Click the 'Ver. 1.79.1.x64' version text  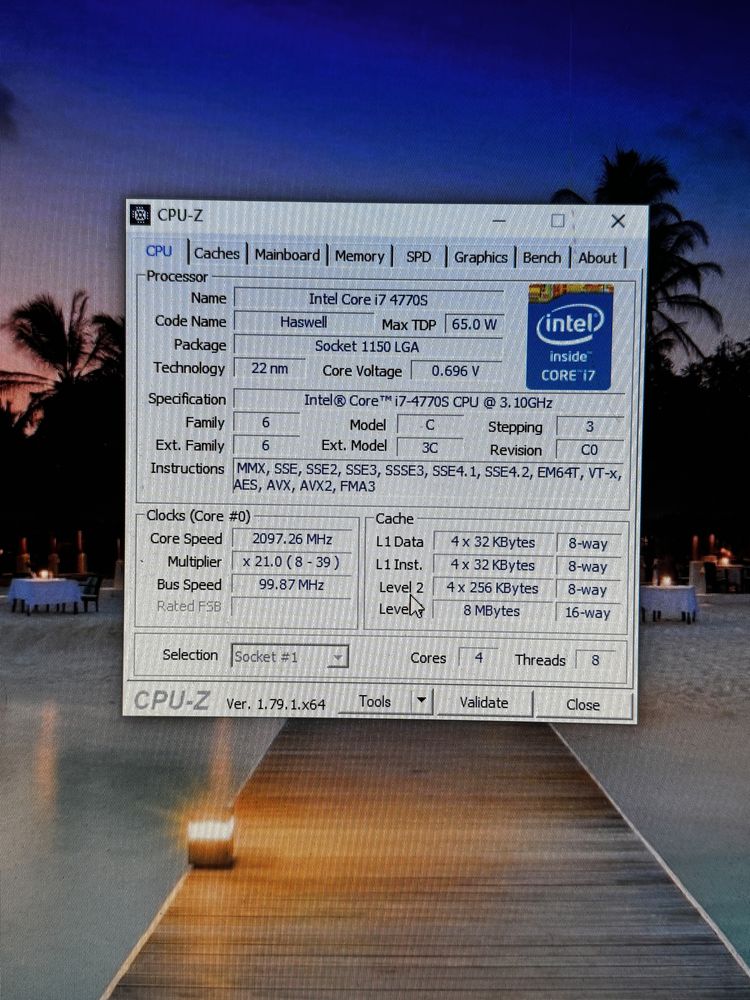(276, 704)
